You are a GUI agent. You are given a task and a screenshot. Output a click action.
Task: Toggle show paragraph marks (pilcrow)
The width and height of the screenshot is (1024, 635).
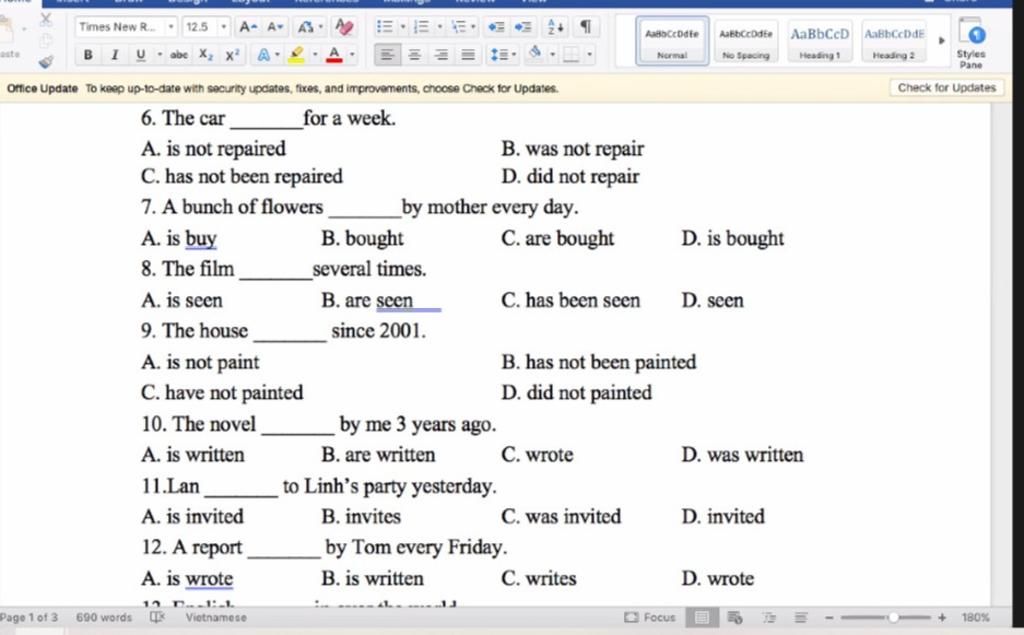coord(586,27)
